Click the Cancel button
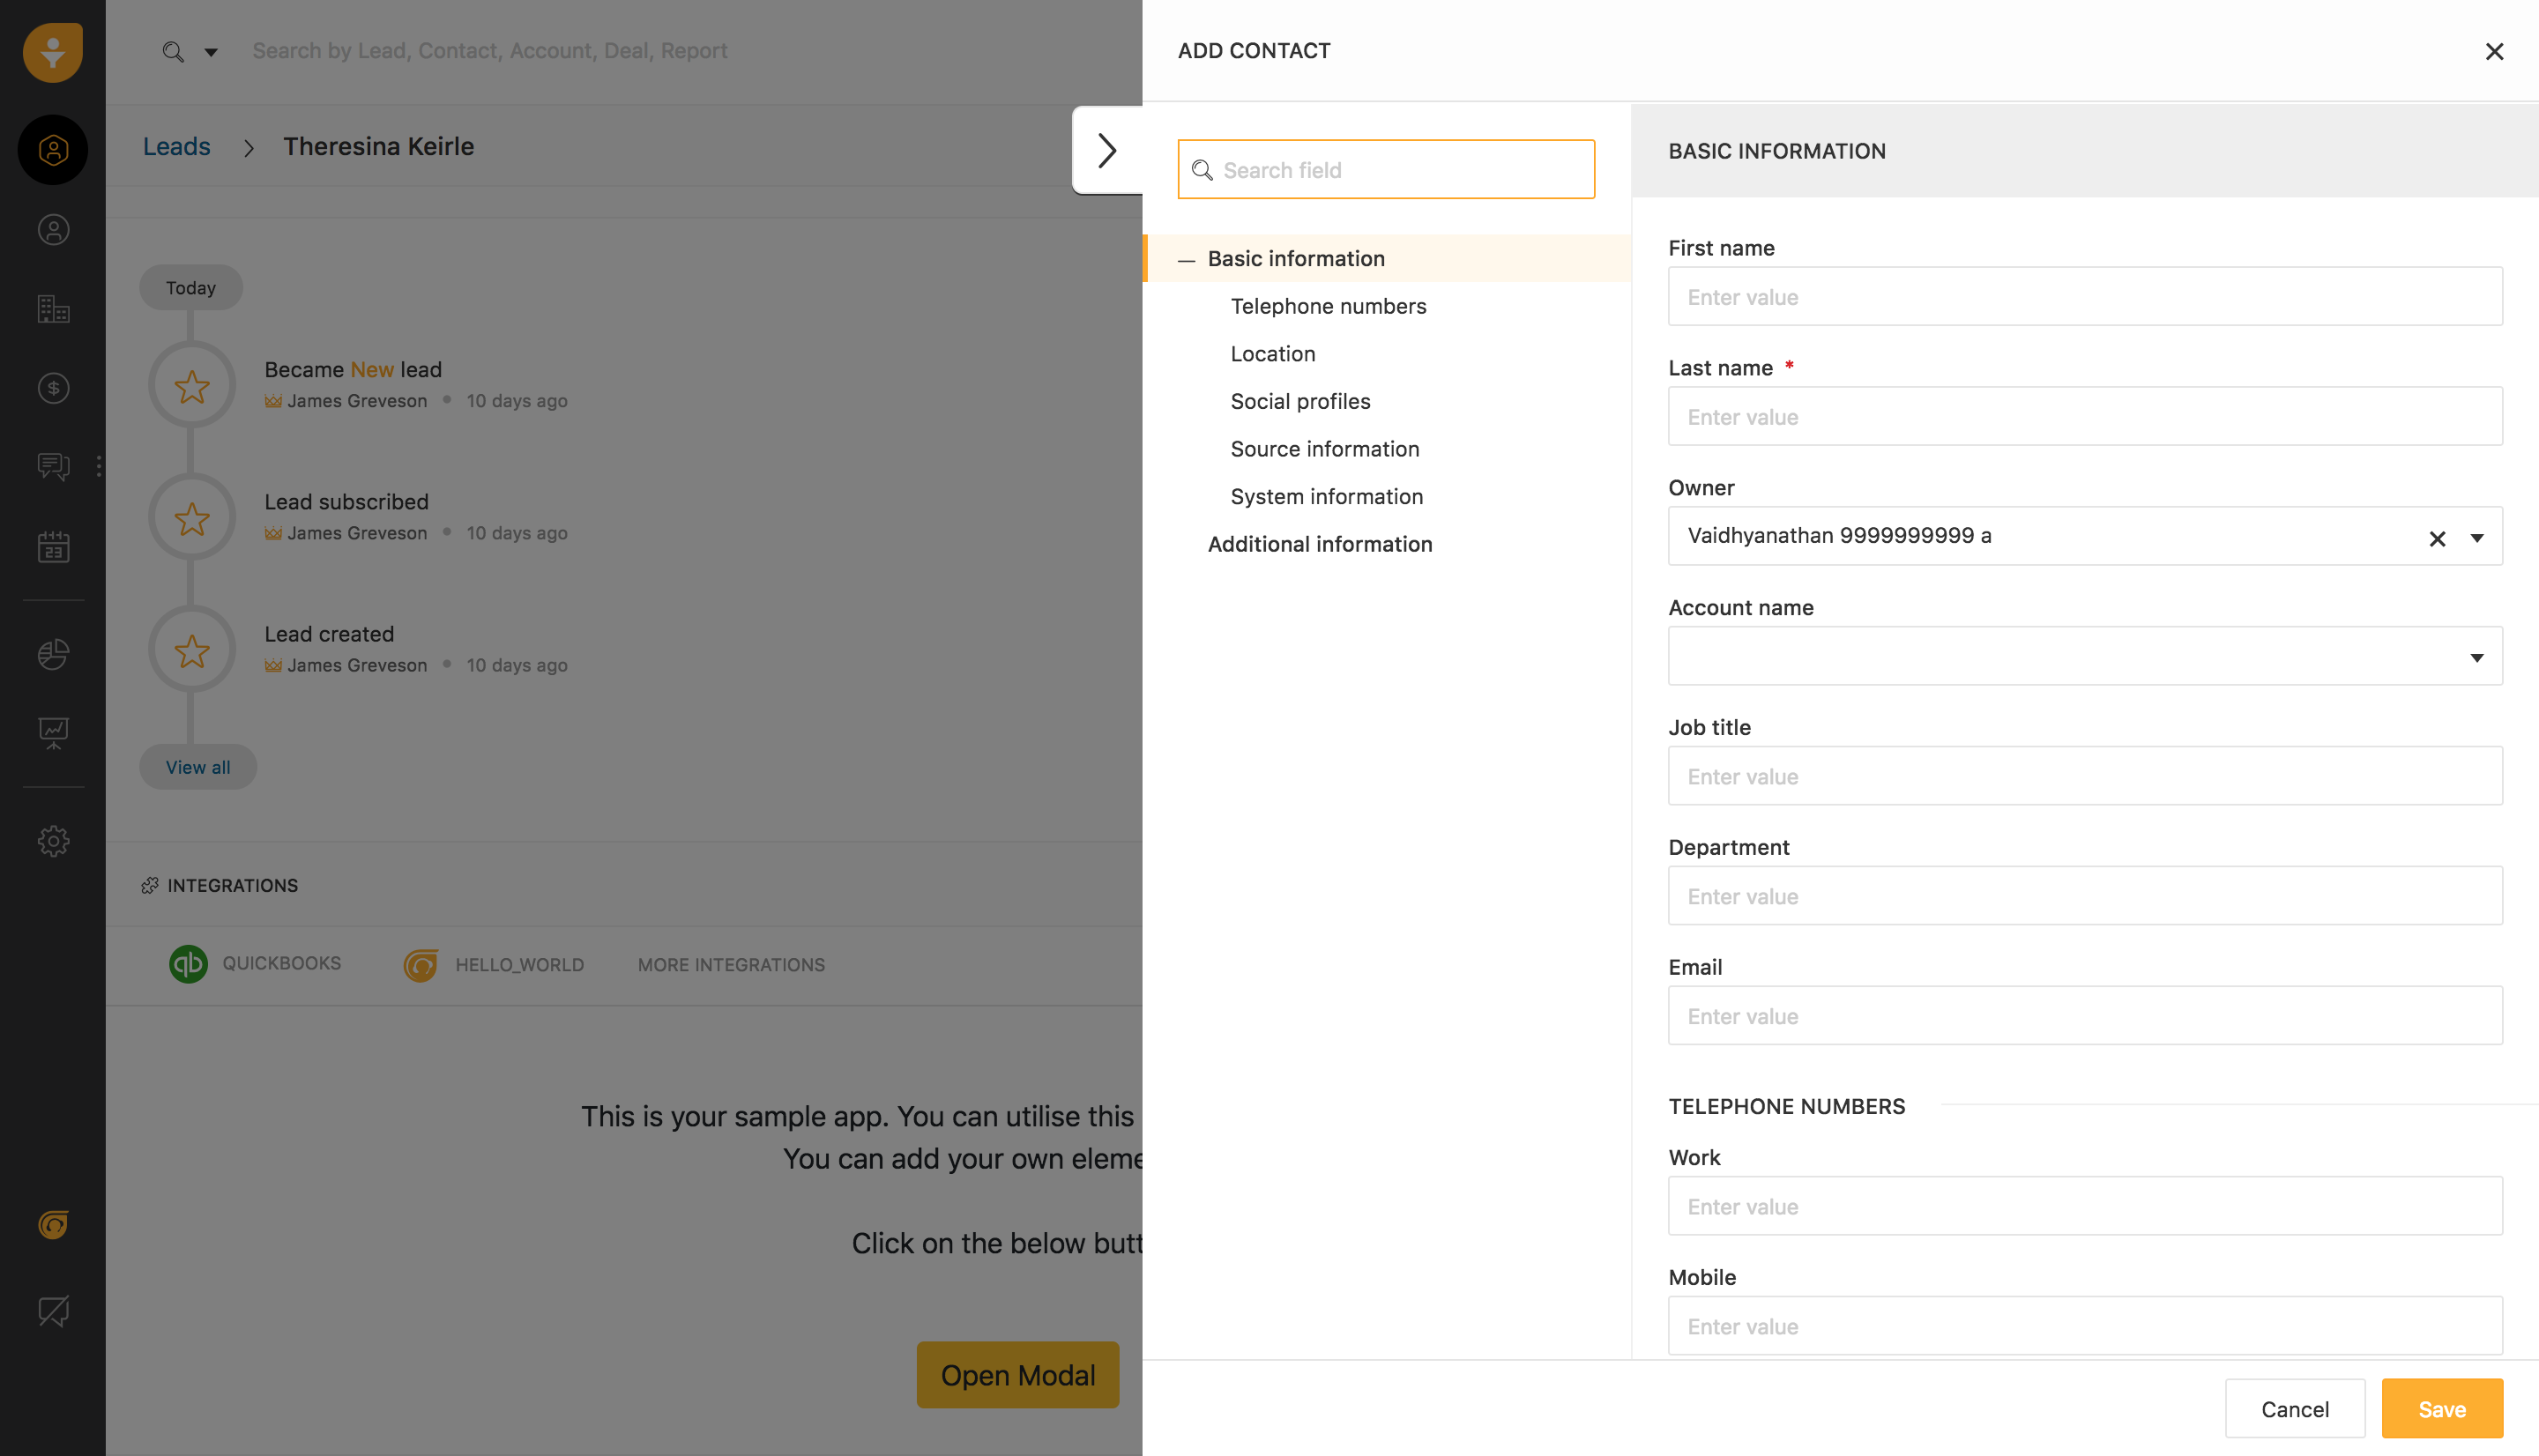Screen dimensions: 2539x1456 2294,1409
